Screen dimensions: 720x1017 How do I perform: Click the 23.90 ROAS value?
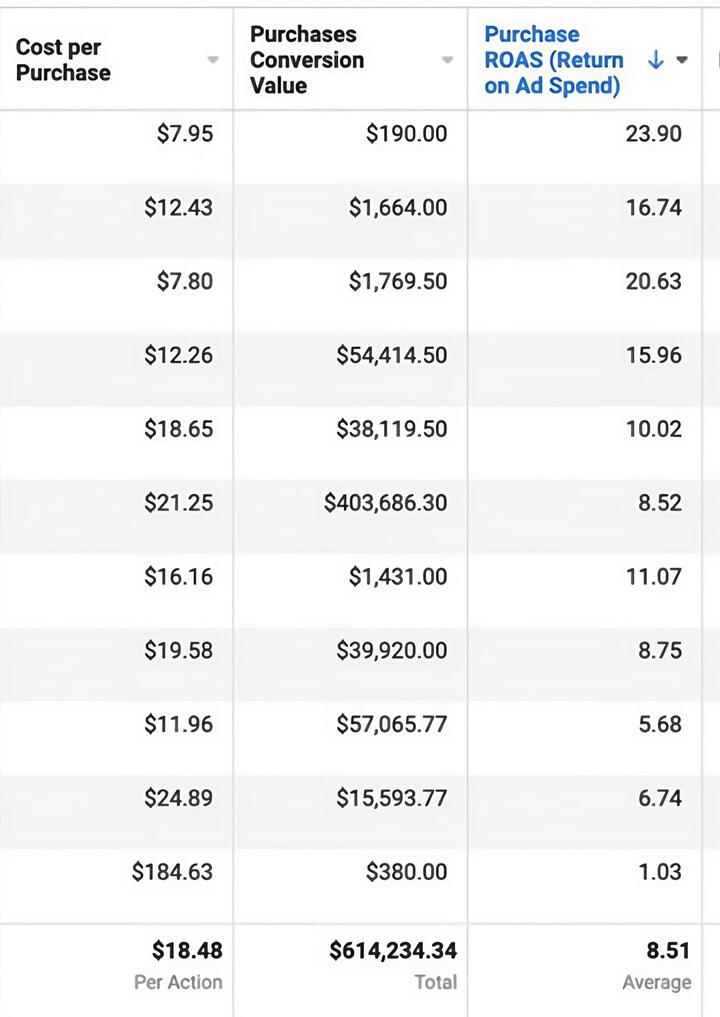[654, 134]
